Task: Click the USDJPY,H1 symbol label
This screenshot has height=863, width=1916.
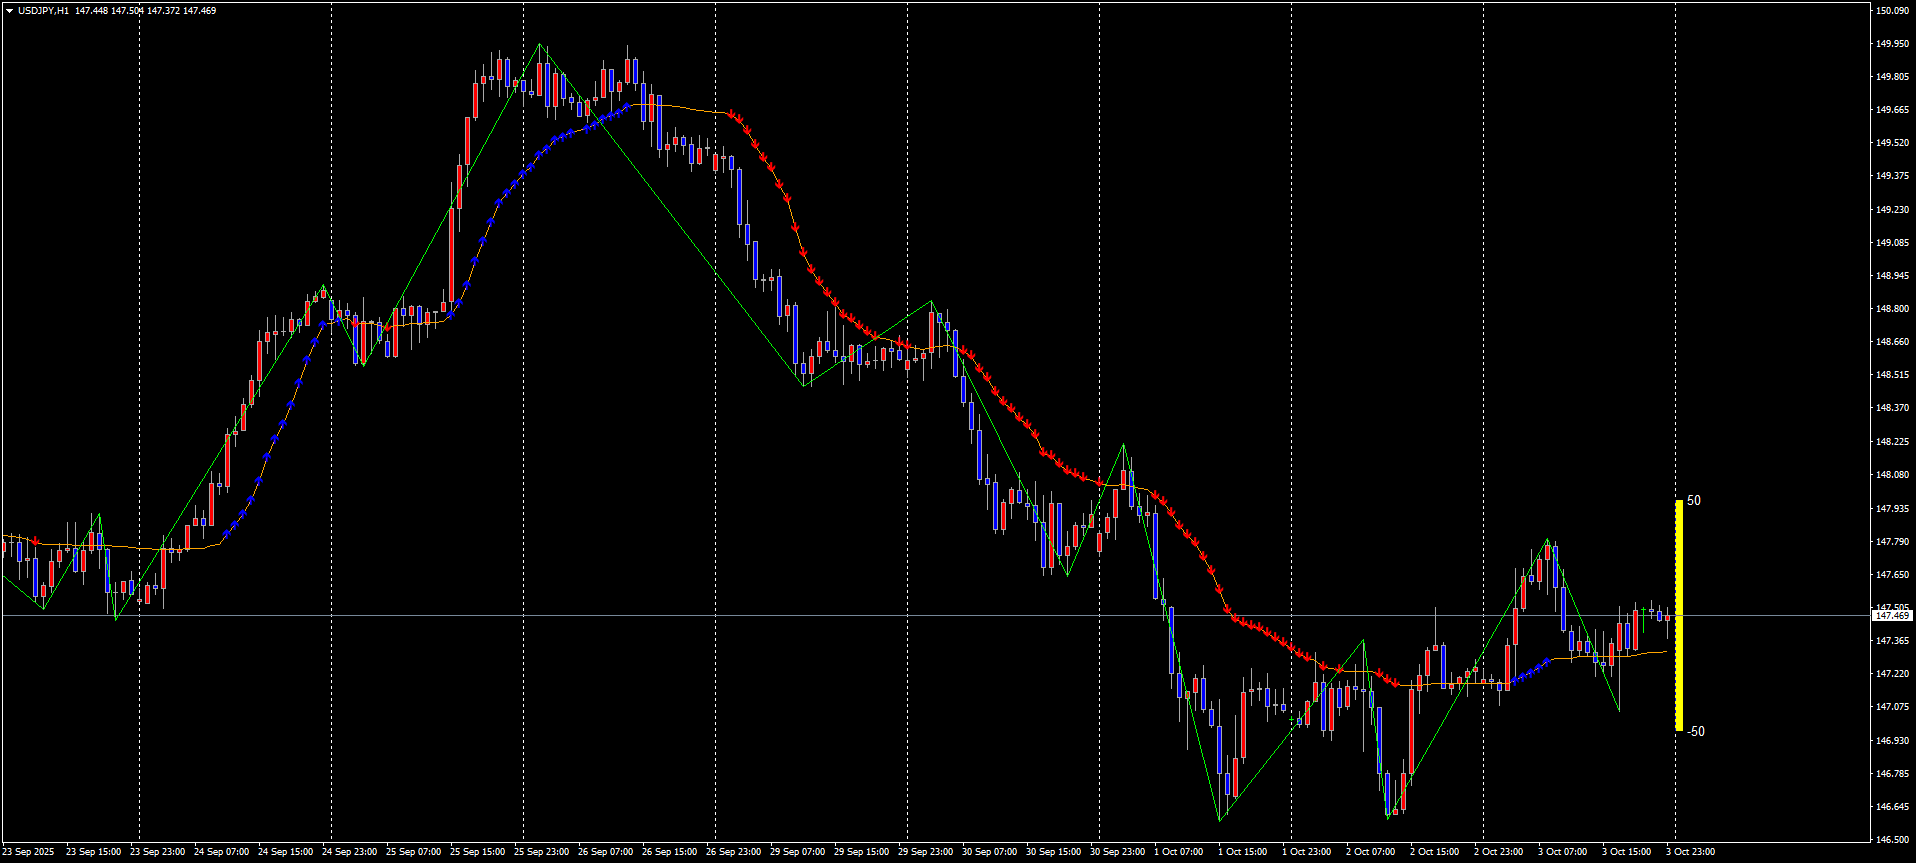Action: (x=44, y=11)
